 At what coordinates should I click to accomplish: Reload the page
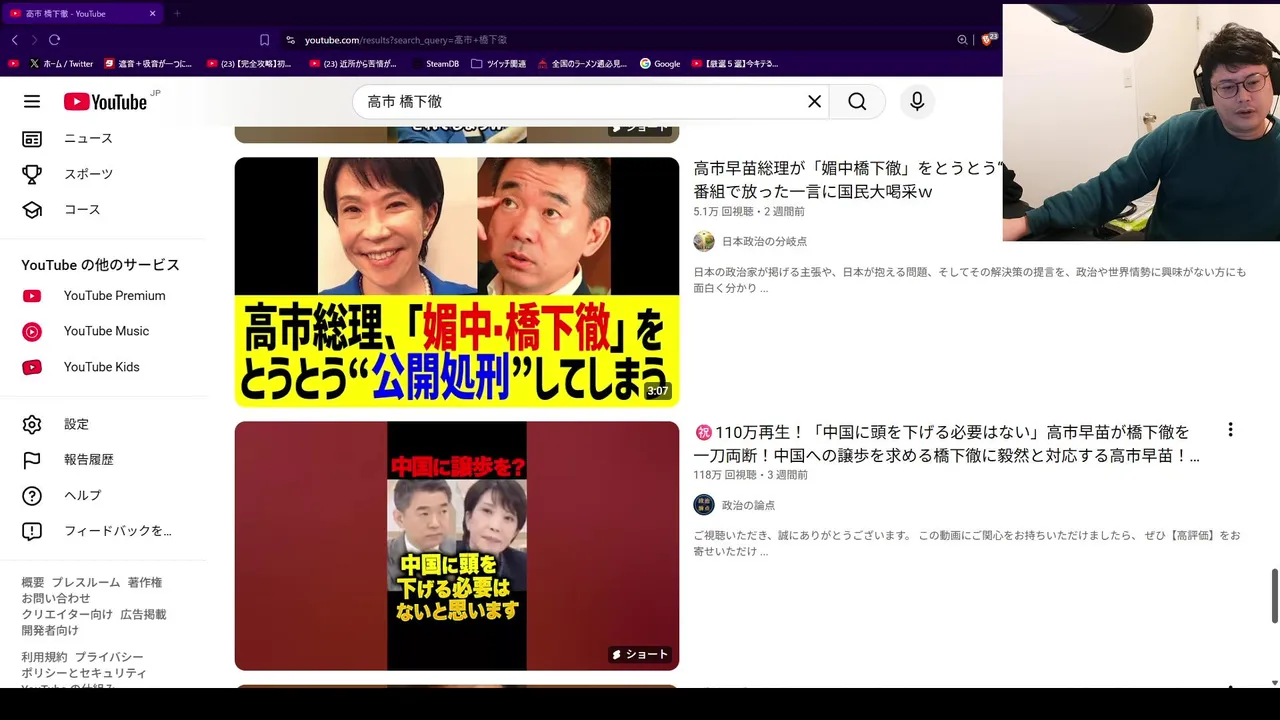[x=54, y=40]
